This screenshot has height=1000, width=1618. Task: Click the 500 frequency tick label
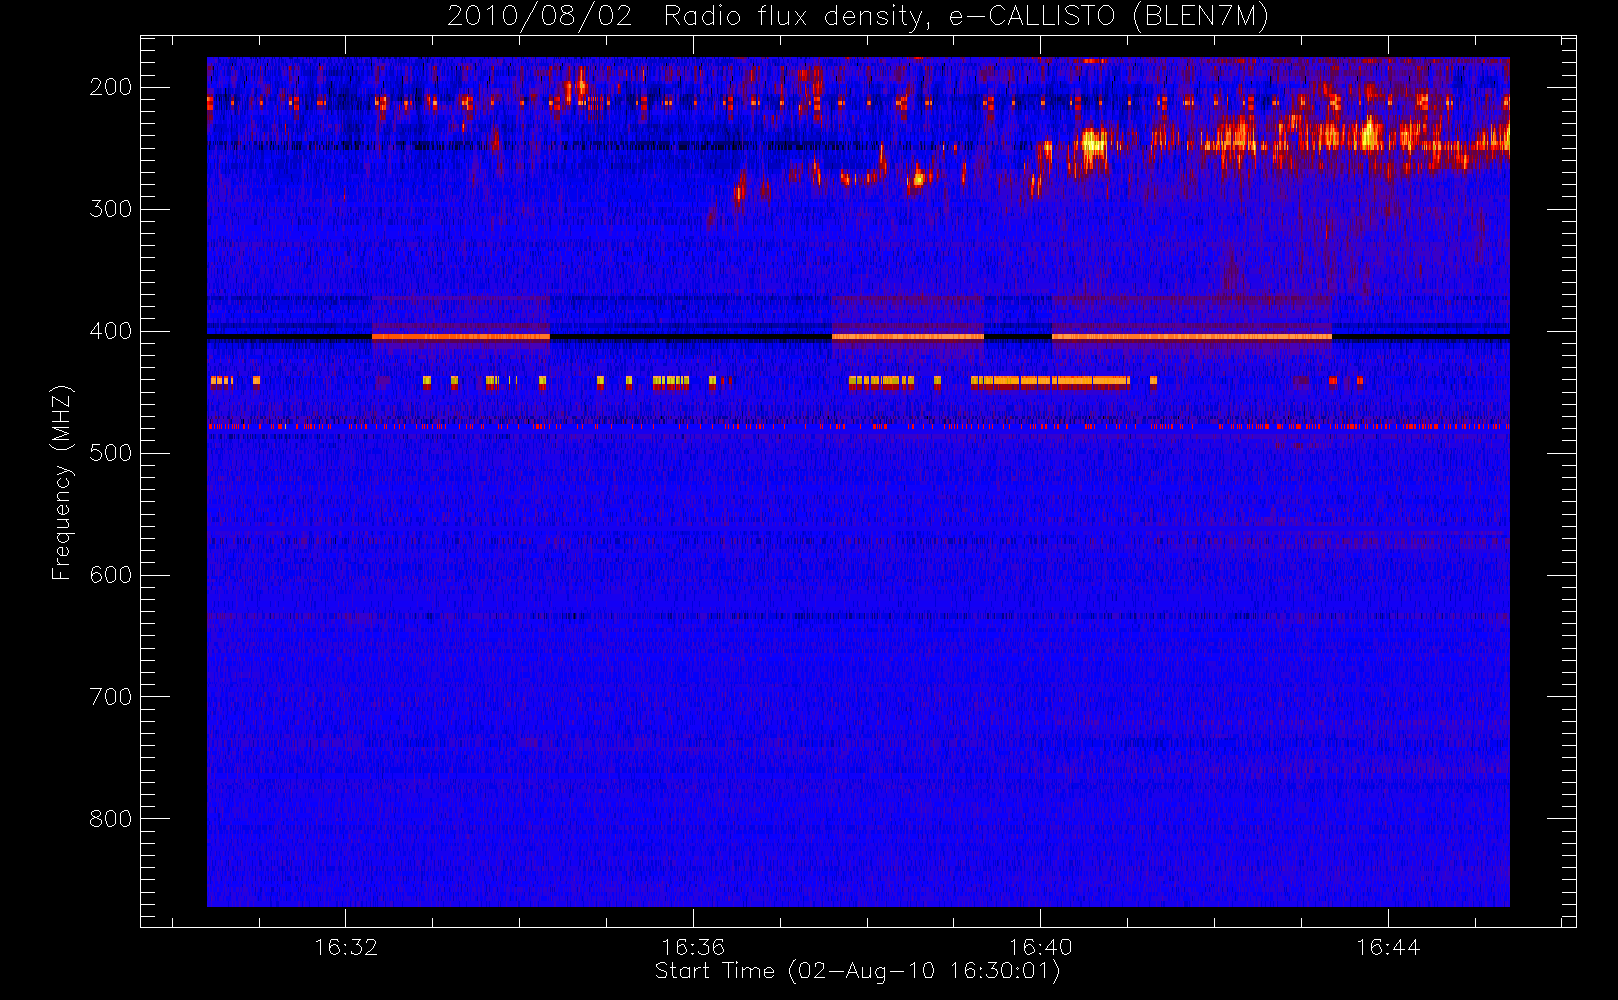click(110, 453)
